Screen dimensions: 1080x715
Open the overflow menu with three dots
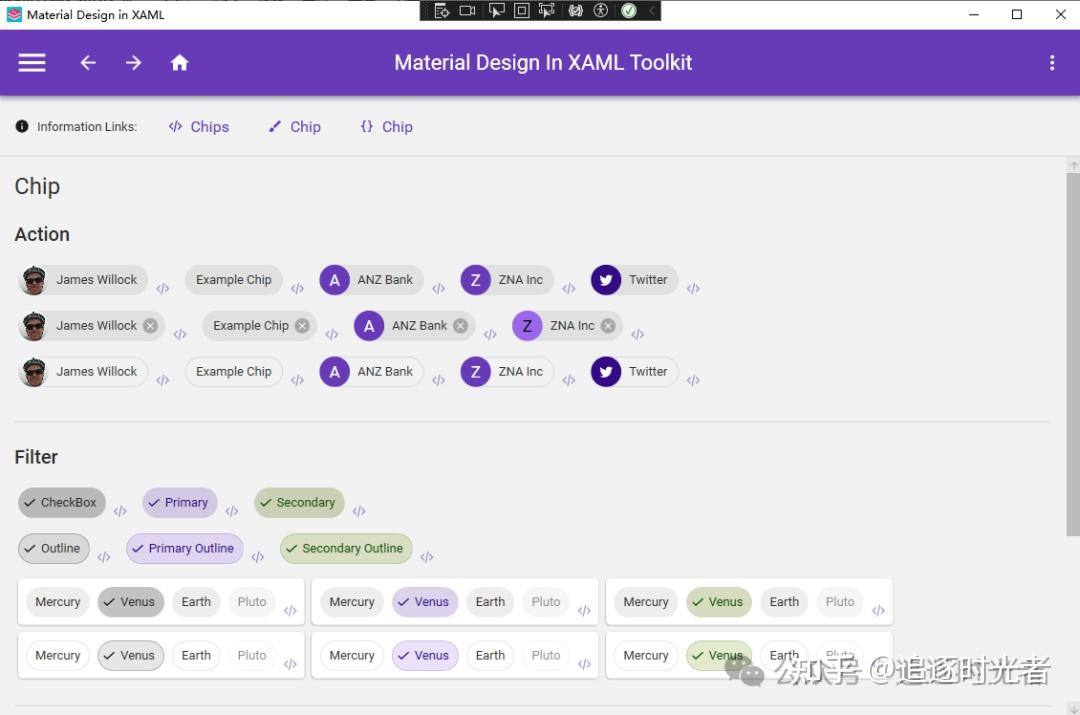pos(1052,62)
